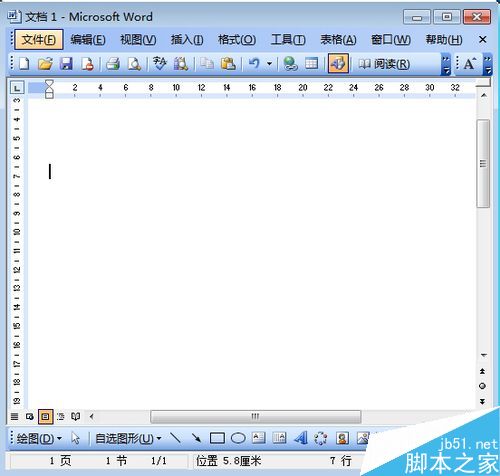Pick the Select Objects arrow tool

click(76, 438)
